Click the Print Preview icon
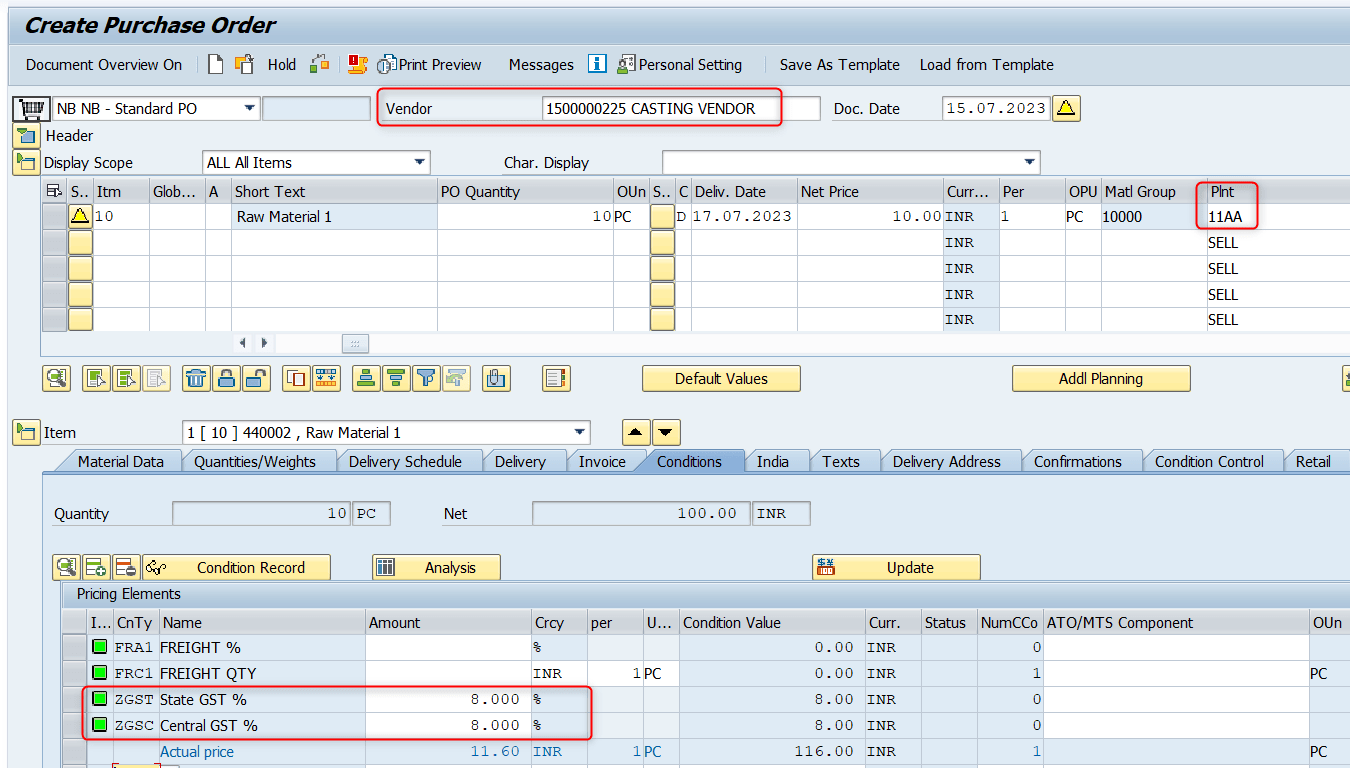1350x768 pixels. [x=386, y=64]
